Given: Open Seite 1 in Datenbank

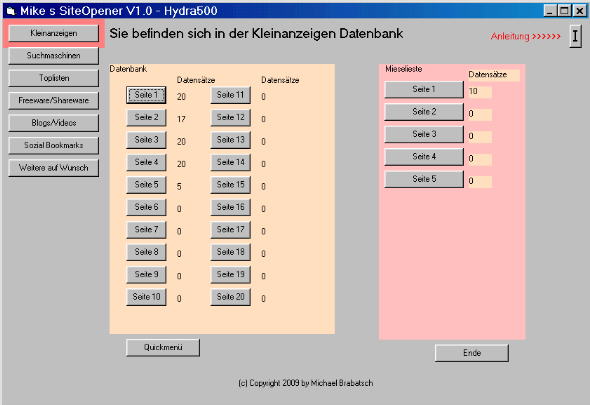Looking at the screenshot, I should click(x=146, y=95).
